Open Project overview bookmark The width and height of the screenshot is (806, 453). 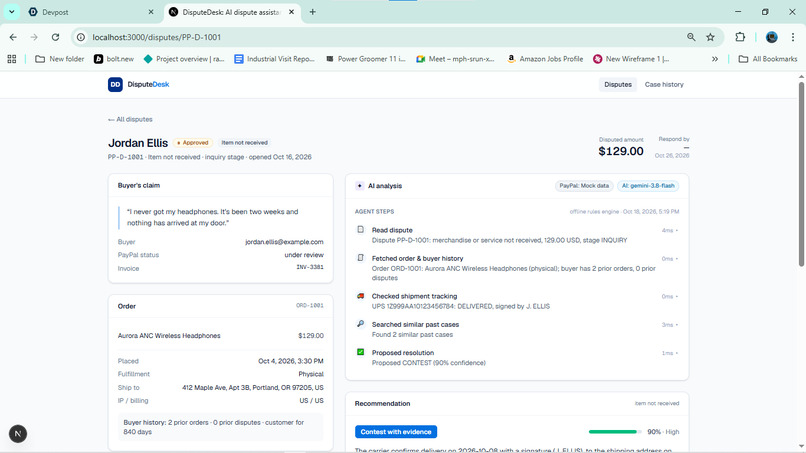pyautogui.click(x=184, y=59)
